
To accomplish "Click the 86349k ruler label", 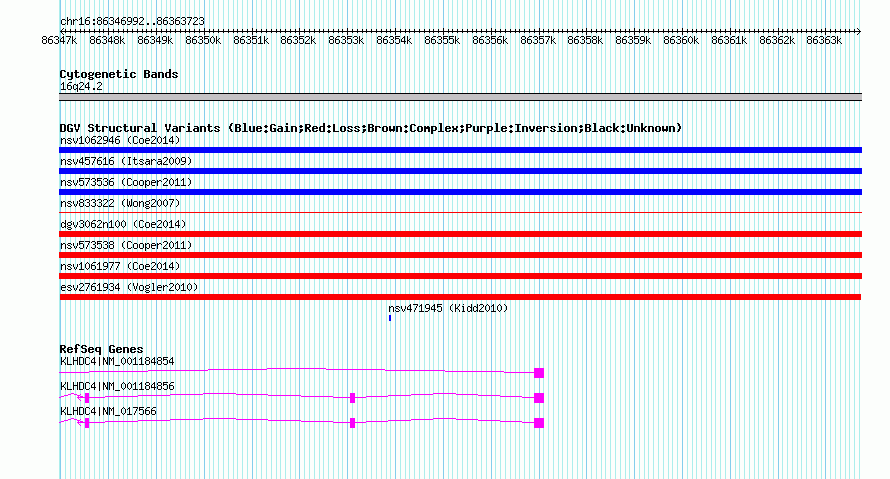I will pyautogui.click(x=155, y=41).
